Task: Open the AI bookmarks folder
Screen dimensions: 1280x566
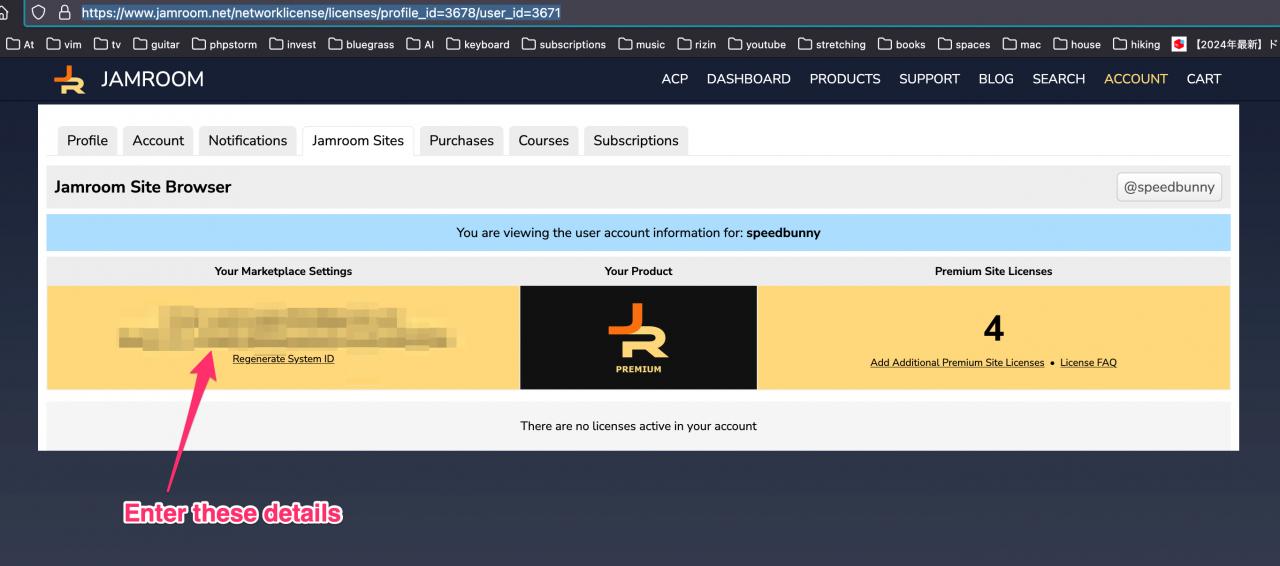Action: [x=420, y=44]
